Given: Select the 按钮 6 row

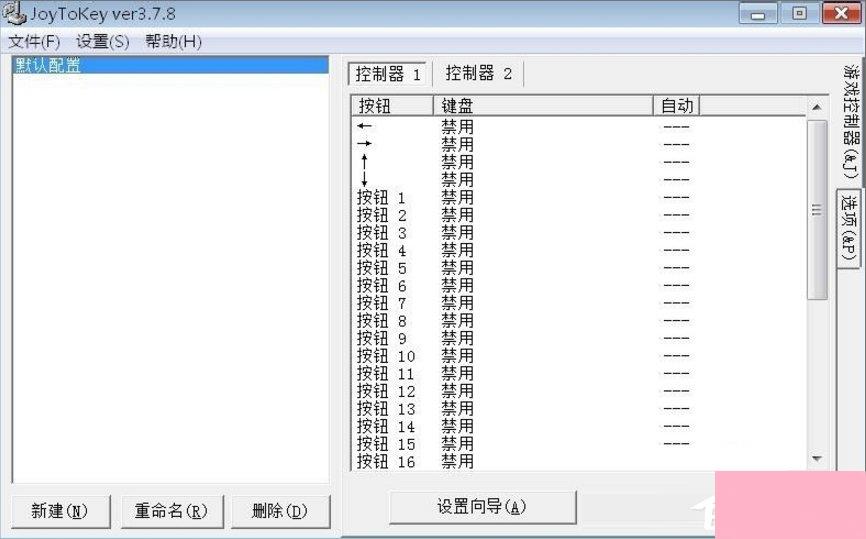Looking at the screenshot, I should click(x=578, y=286).
